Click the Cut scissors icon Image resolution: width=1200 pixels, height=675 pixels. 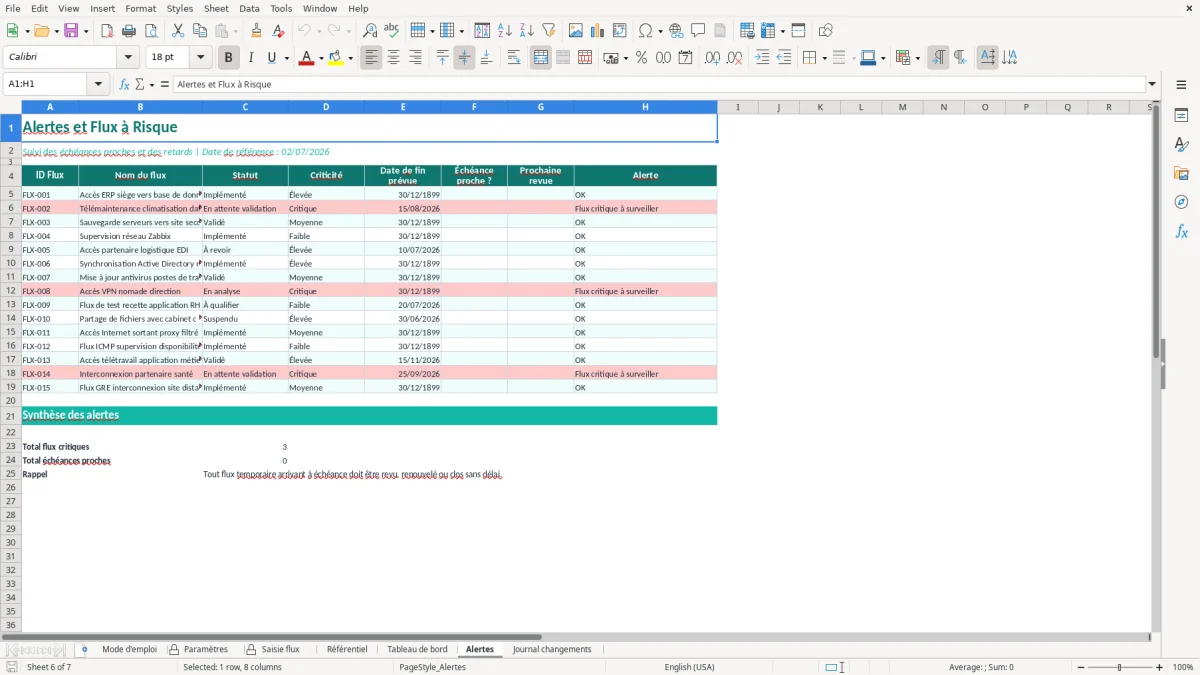[178, 31]
